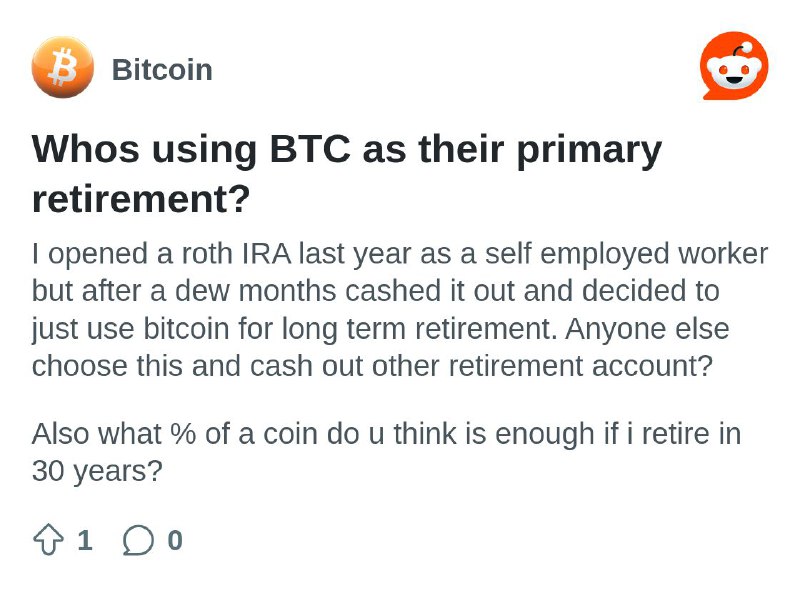The width and height of the screenshot is (800, 593).
Task: Open the Reddit Snoo logo
Action: coord(734,66)
